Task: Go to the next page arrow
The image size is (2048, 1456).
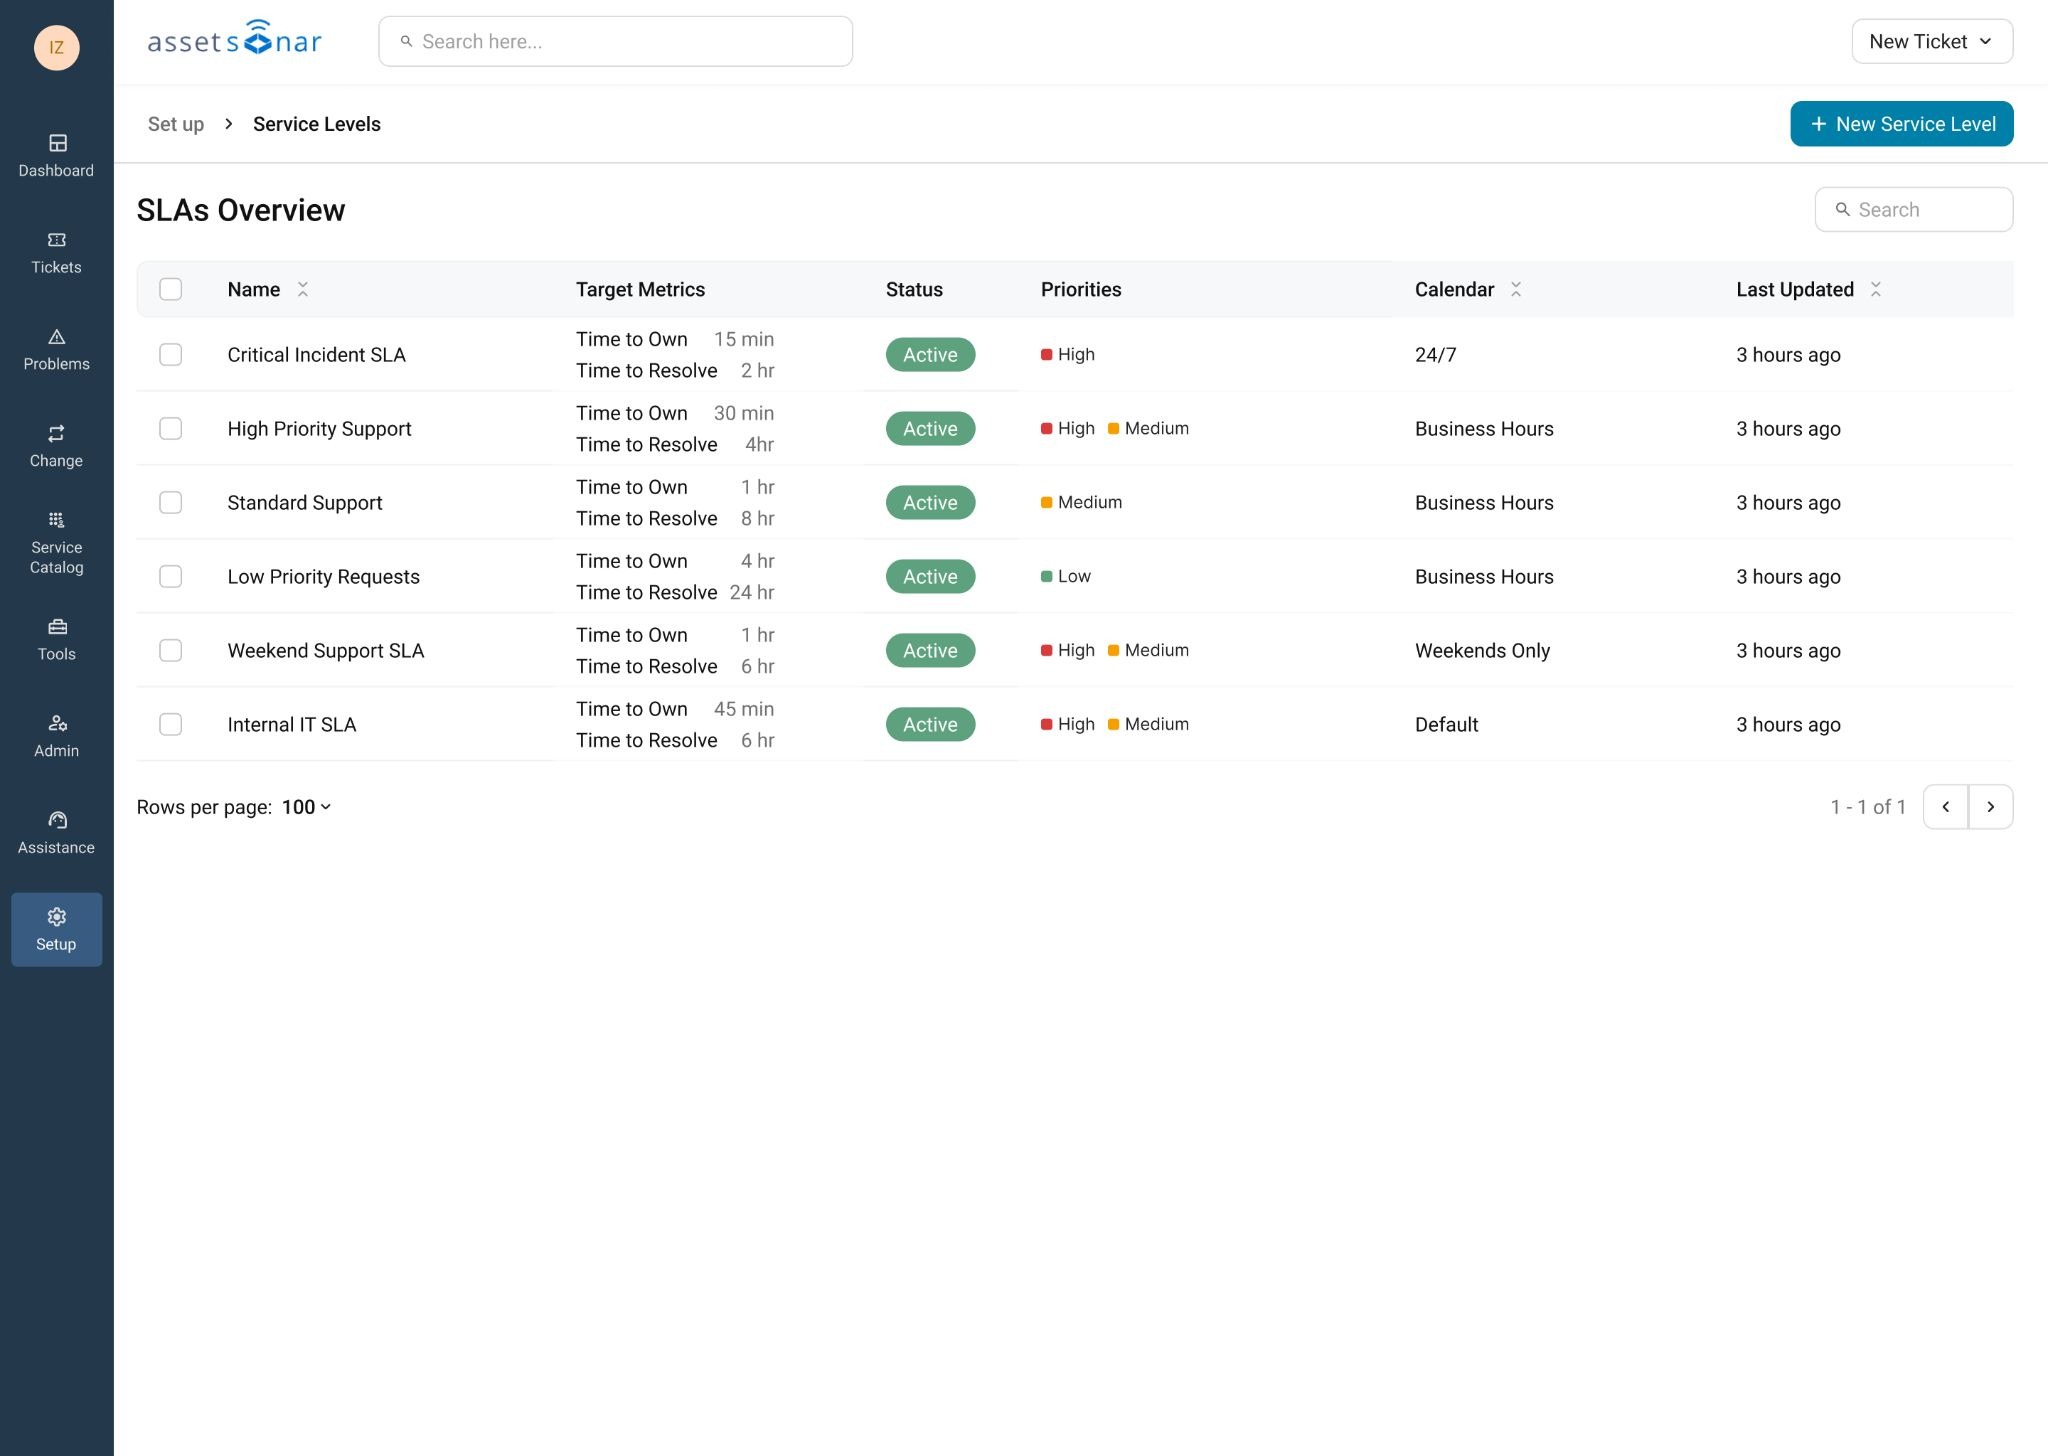Action: coord(1991,807)
